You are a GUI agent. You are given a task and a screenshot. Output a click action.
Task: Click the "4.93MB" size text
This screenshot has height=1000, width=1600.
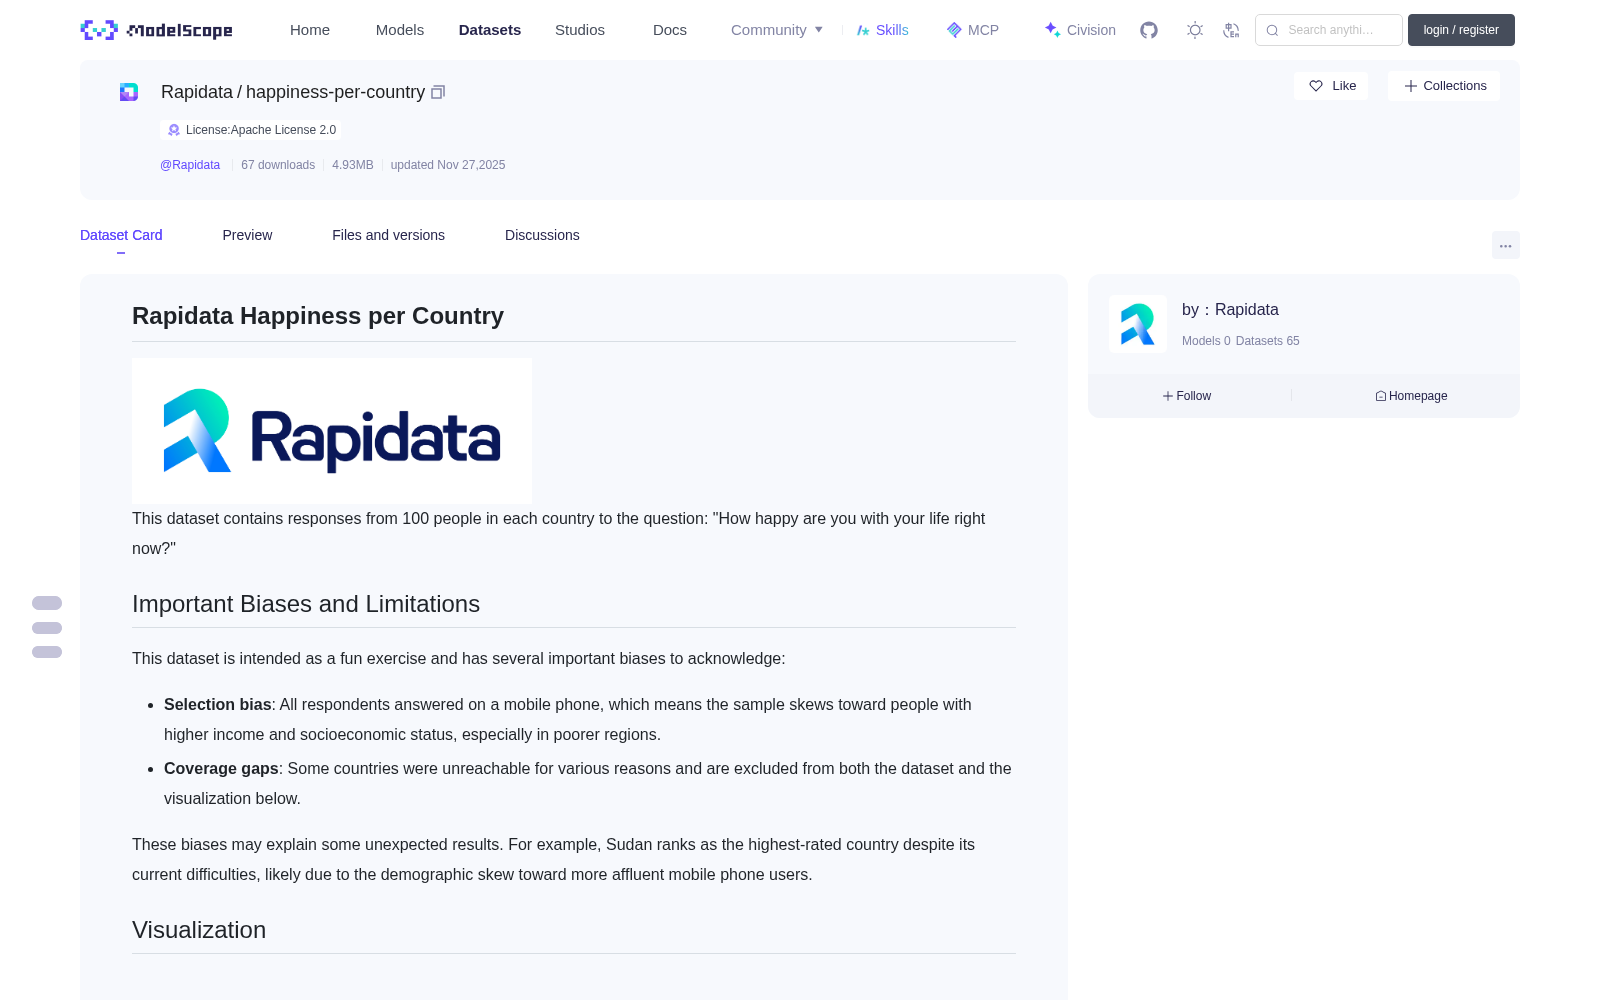pos(353,165)
